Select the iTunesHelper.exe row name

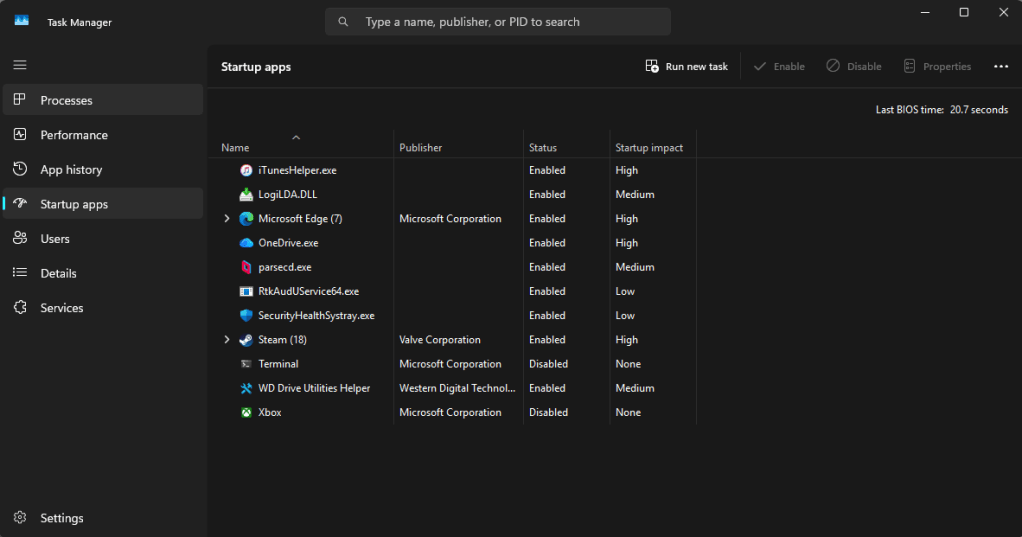[x=297, y=170]
